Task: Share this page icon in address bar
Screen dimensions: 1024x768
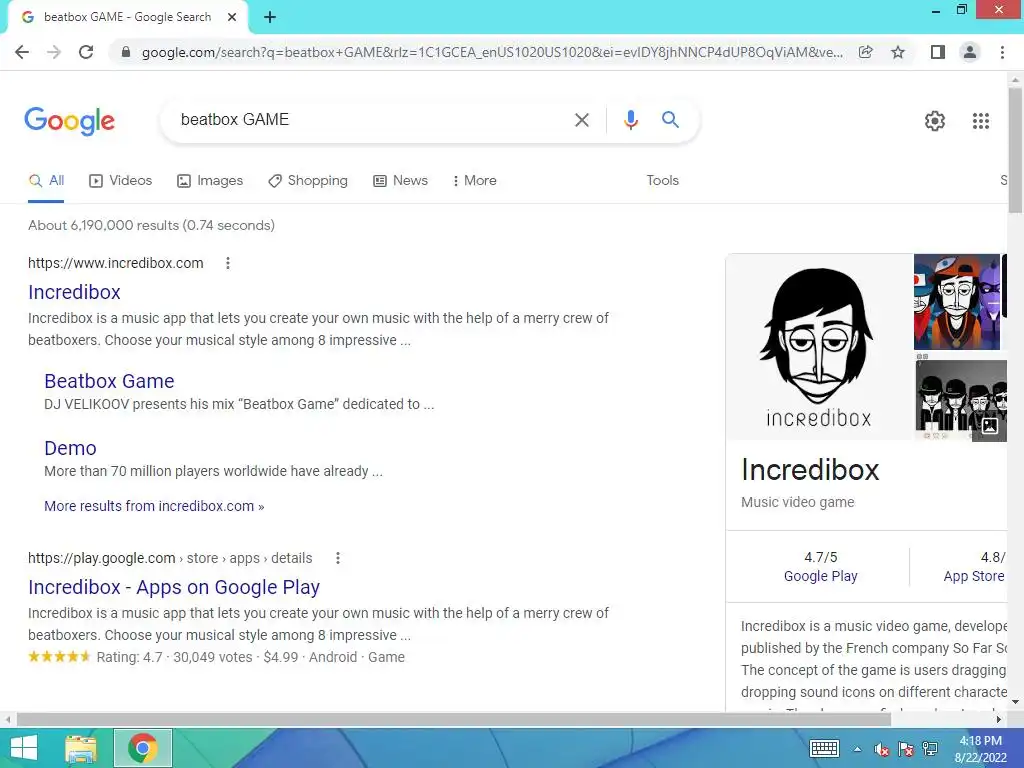Action: click(866, 52)
